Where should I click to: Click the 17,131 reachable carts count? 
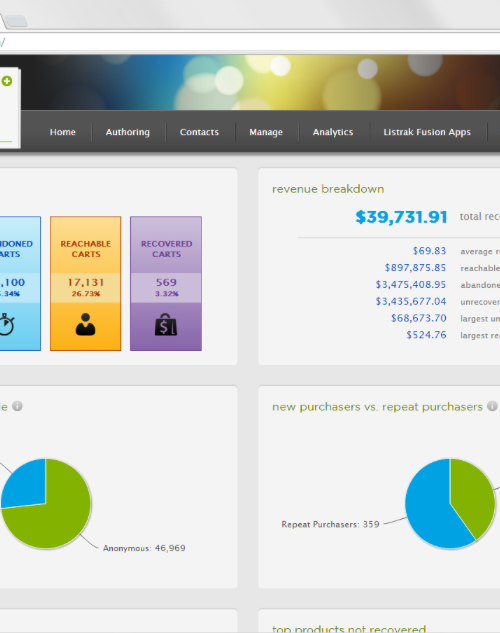(x=86, y=282)
